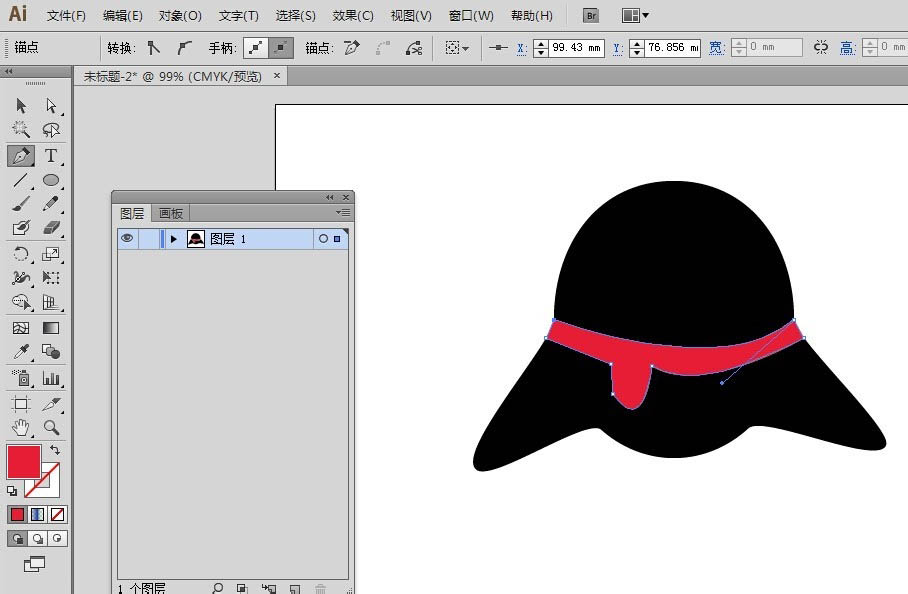Switch to the 画板 tab

coord(171,213)
